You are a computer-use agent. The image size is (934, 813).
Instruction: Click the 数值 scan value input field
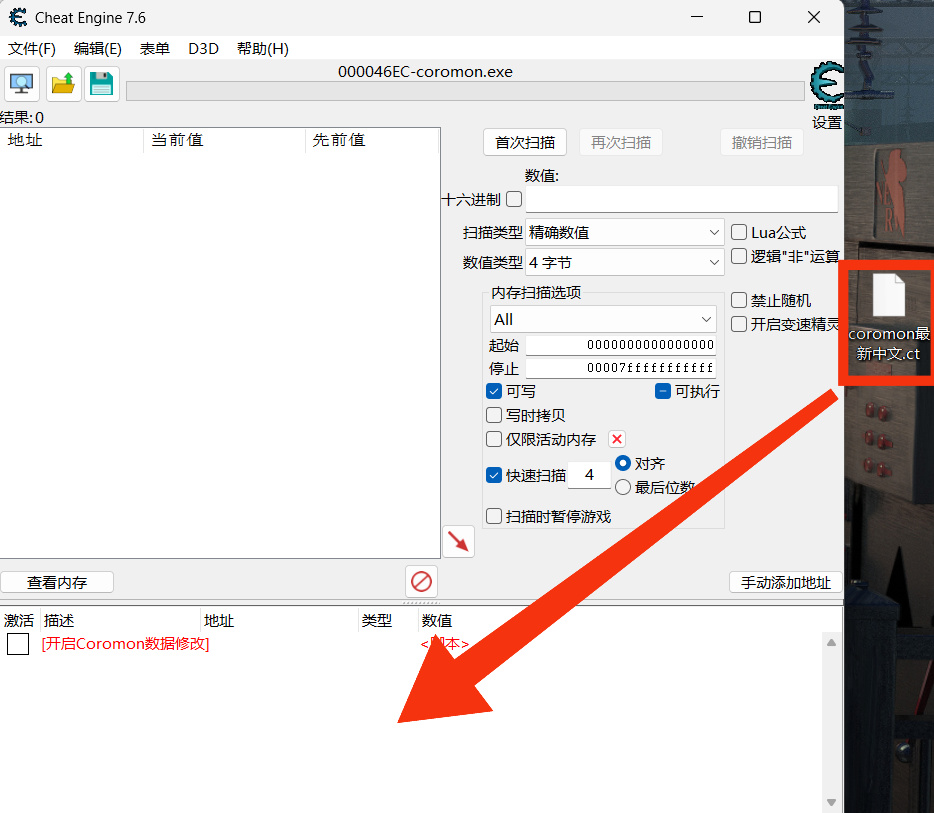click(x=681, y=199)
